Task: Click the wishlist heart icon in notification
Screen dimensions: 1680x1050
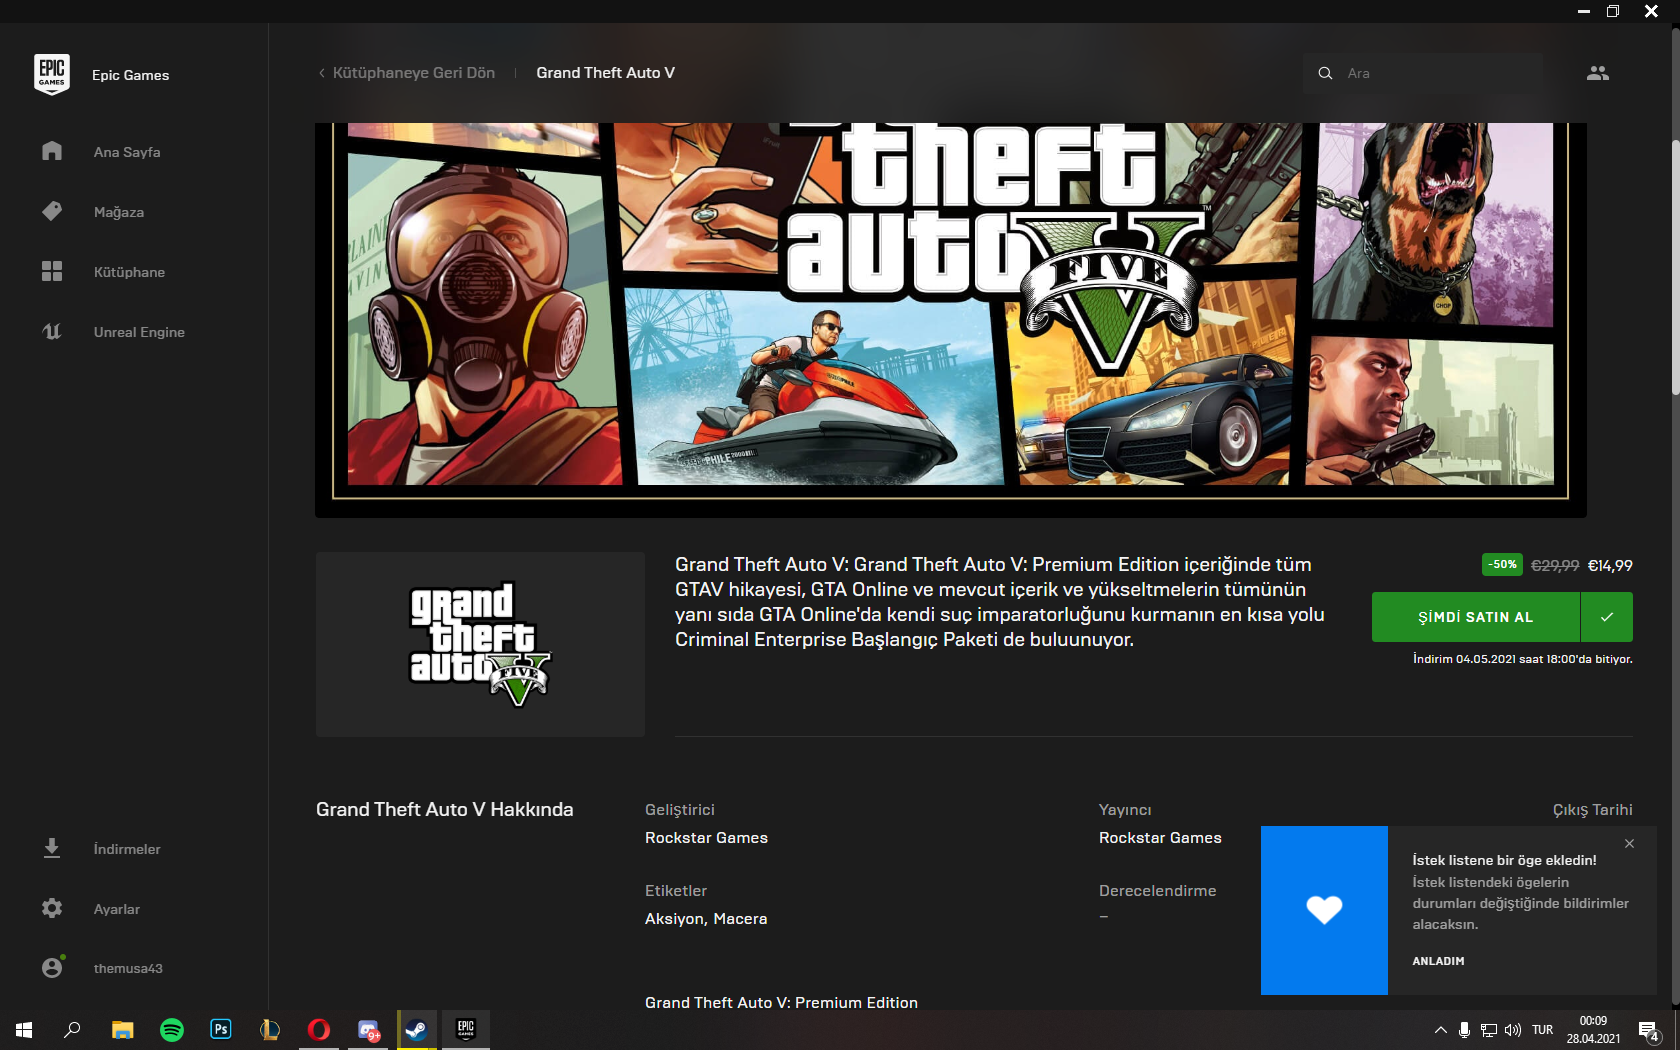Action: [x=1324, y=910]
